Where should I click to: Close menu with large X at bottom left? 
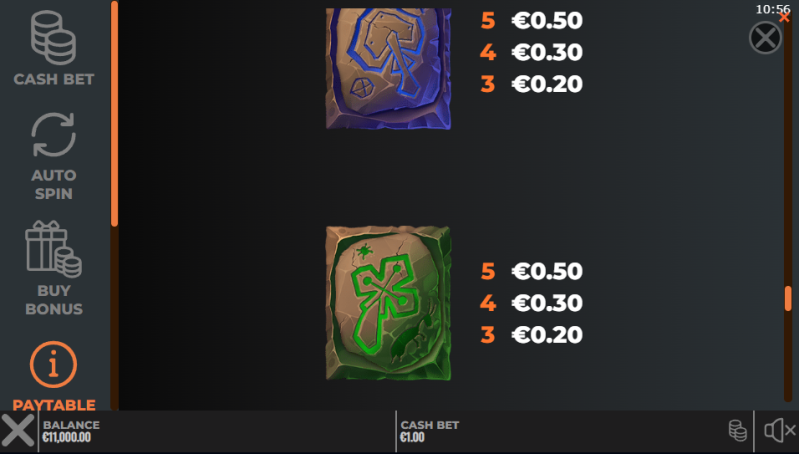coord(18,431)
